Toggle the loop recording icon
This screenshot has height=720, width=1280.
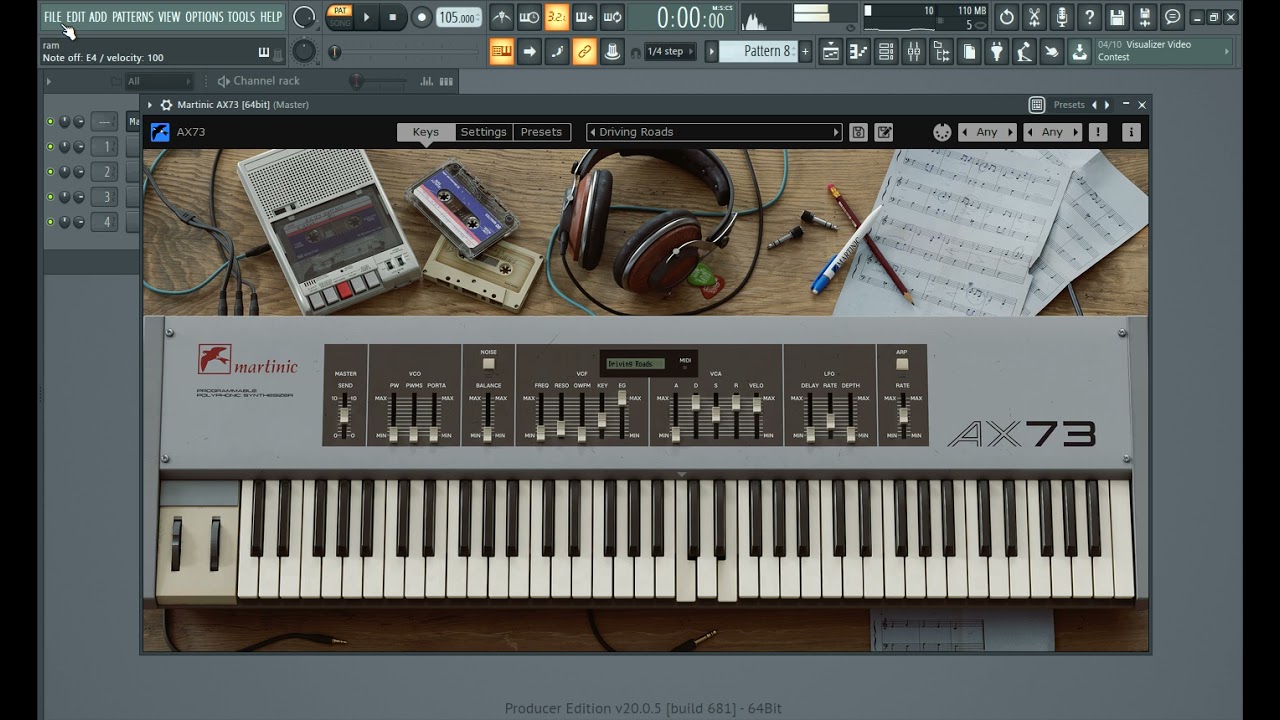612,17
